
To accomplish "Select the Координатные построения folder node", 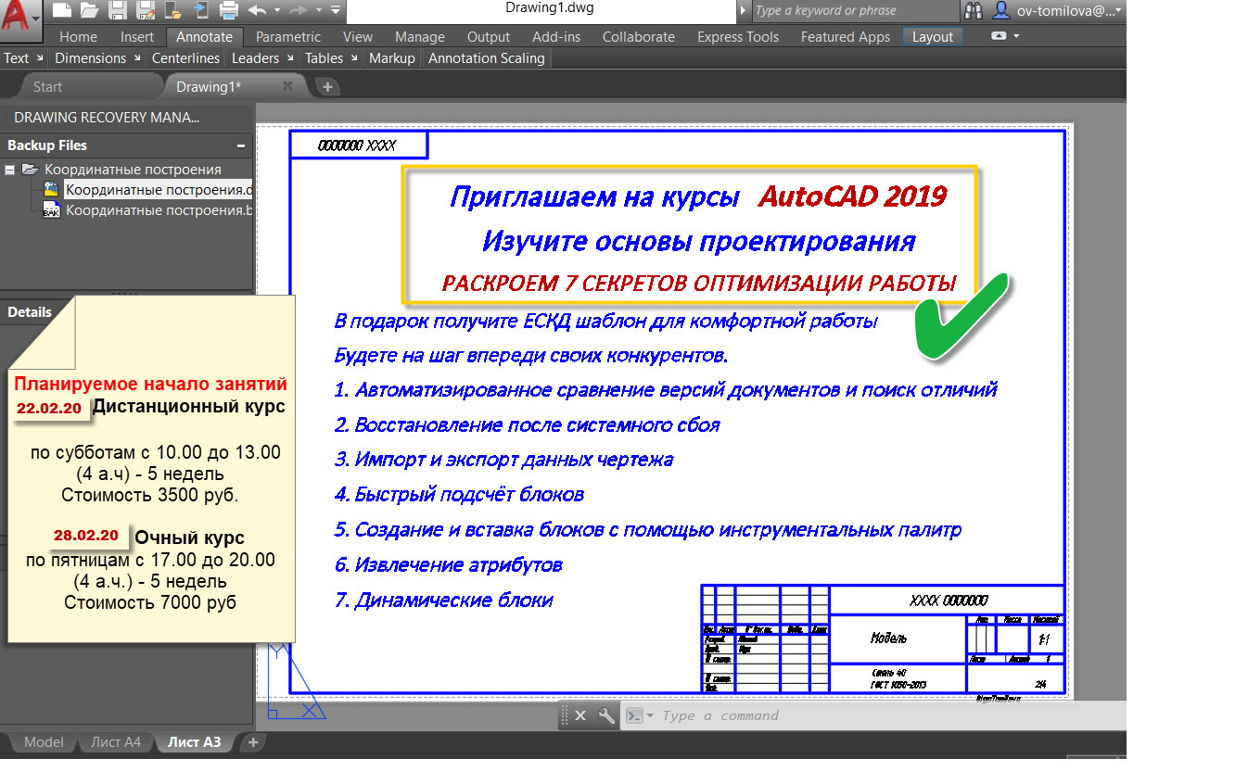I will [133, 169].
